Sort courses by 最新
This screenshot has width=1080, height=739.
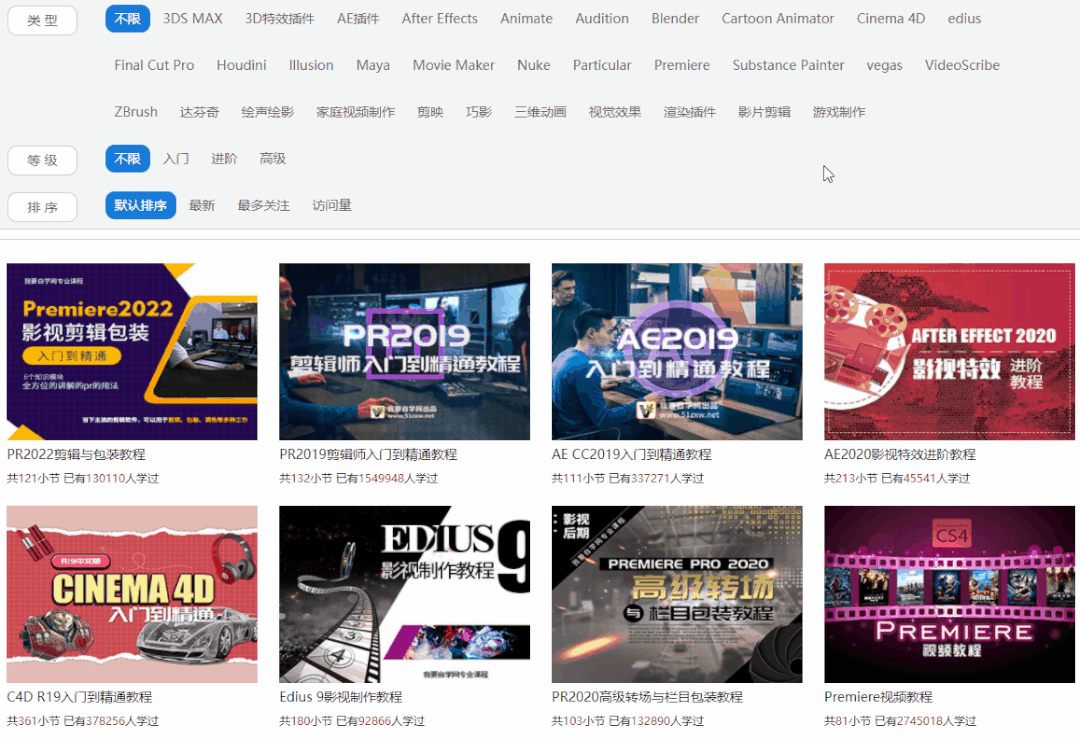coord(202,205)
